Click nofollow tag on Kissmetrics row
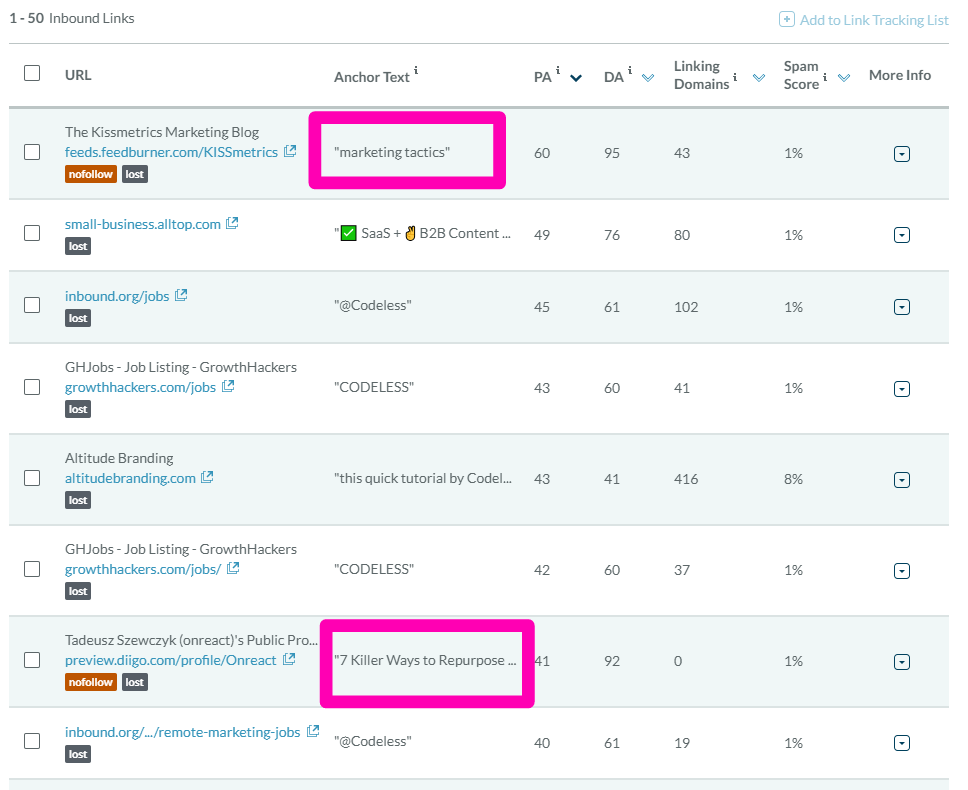 [91, 174]
